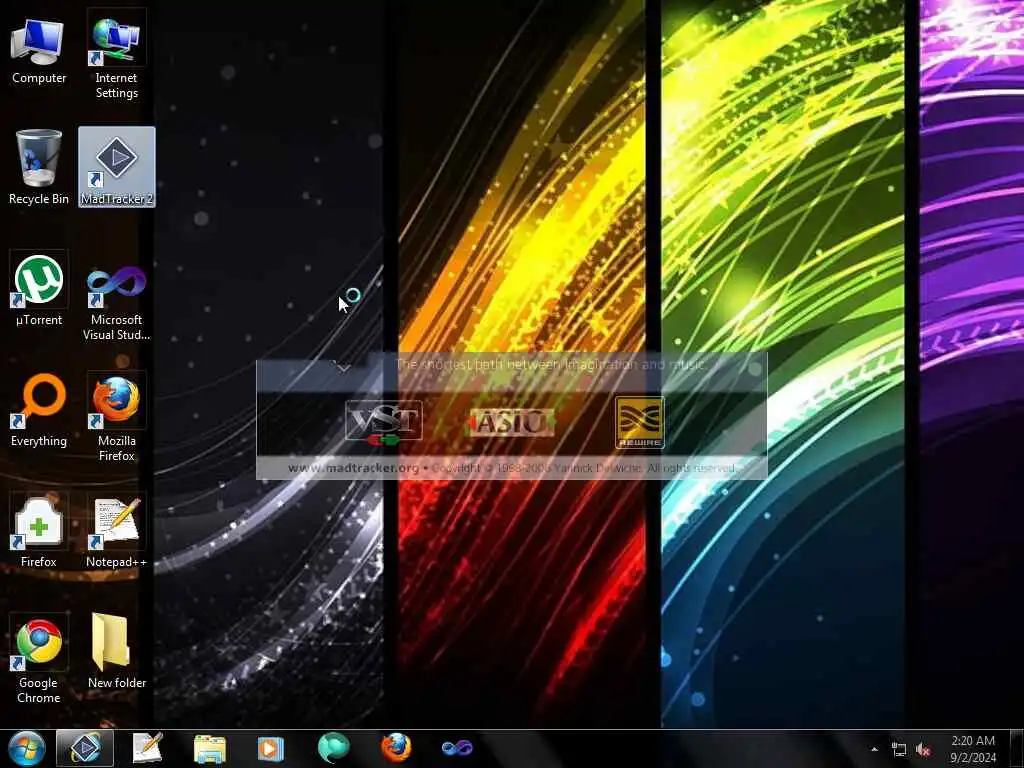This screenshot has height=768, width=1024.
Task: Open Internet Settings shortcut
Action: (x=116, y=56)
